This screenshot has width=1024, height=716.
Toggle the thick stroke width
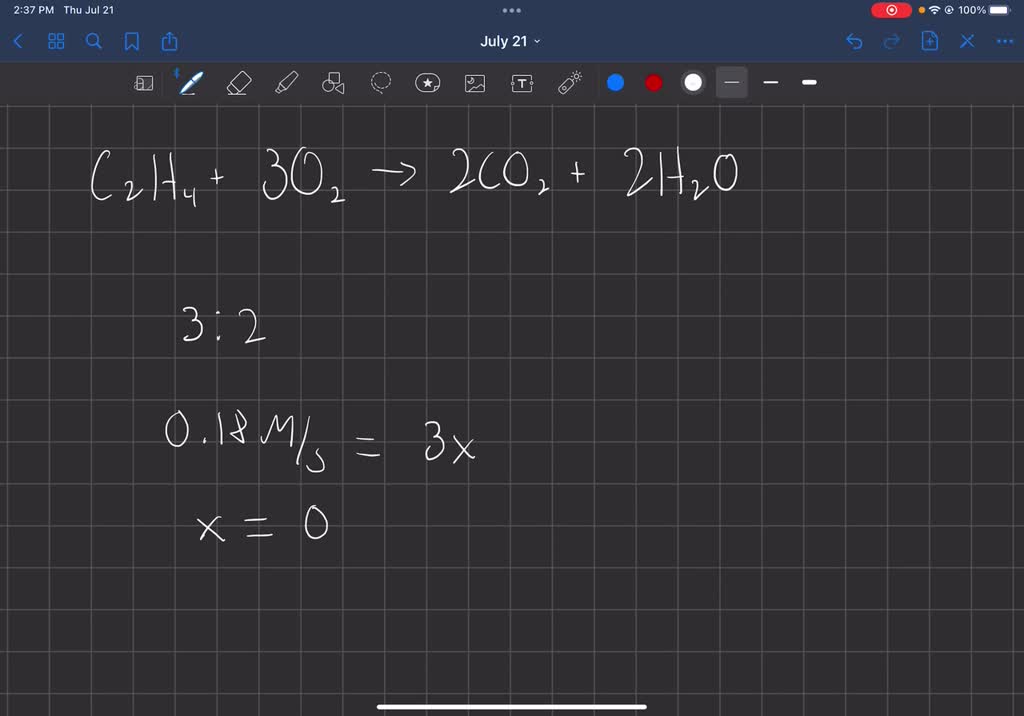(x=809, y=82)
